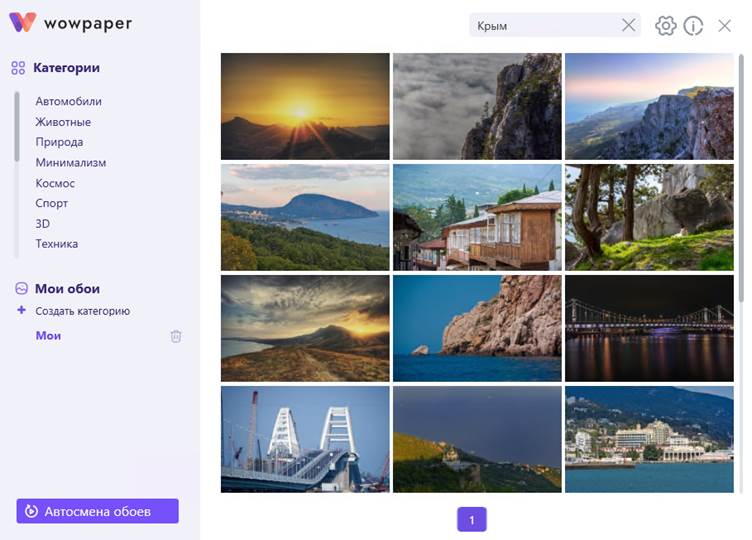Open settings via the gear icon
This screenshot has height=540, width=752.
(666, 26)
